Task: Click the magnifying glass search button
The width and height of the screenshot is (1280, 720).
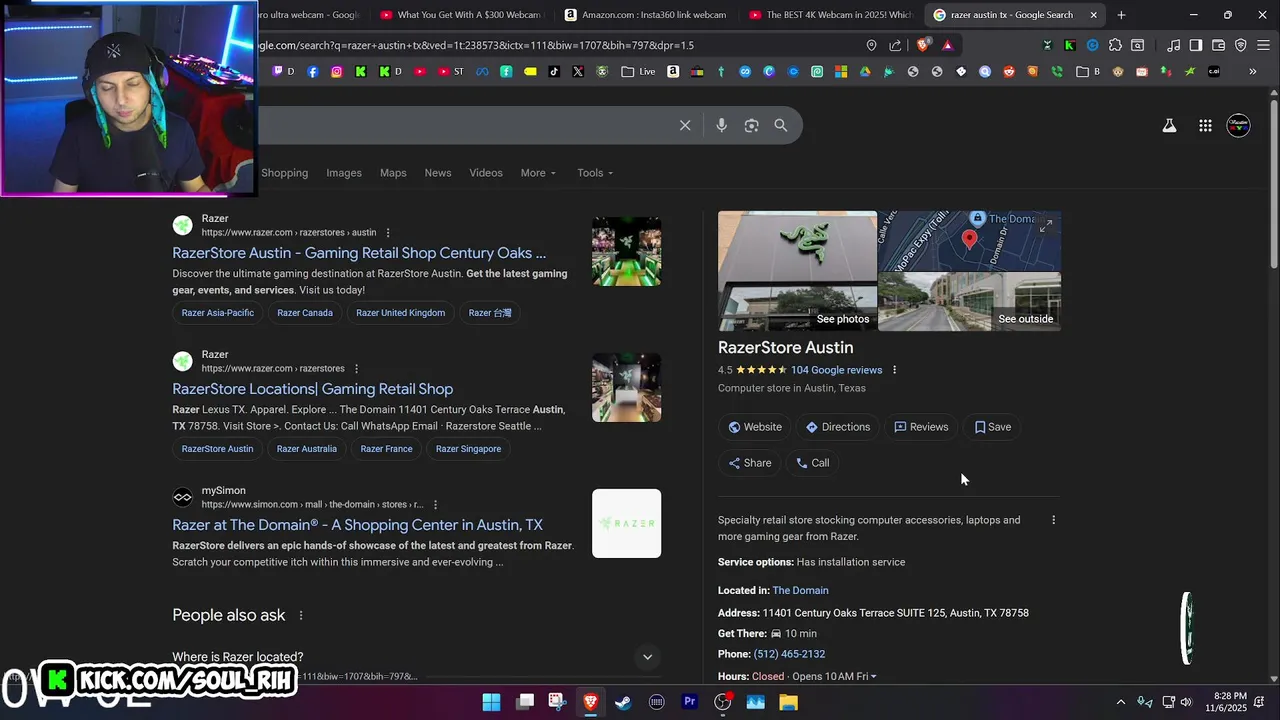Action: [781, 125]
